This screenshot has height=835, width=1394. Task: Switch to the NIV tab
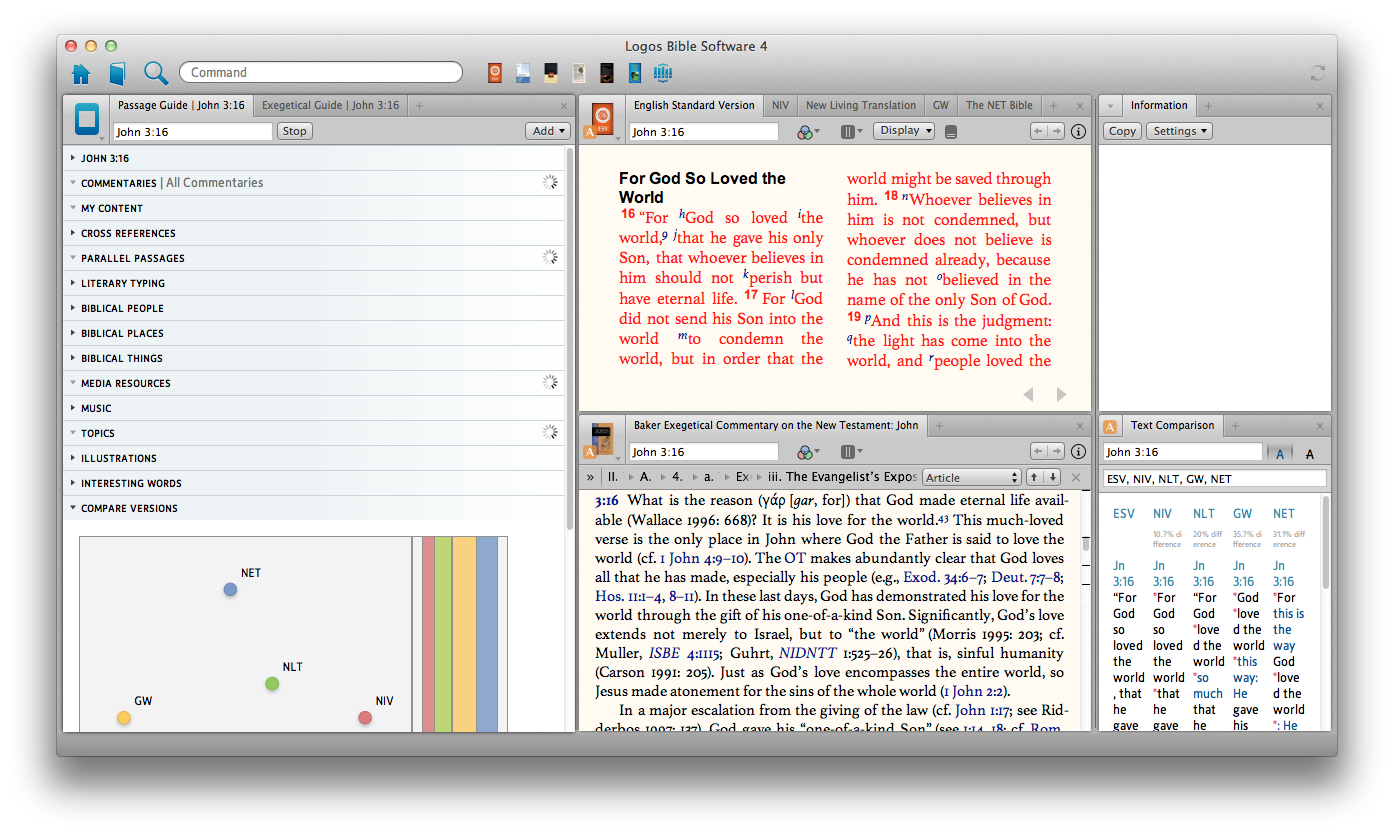(x=780, y=105)
